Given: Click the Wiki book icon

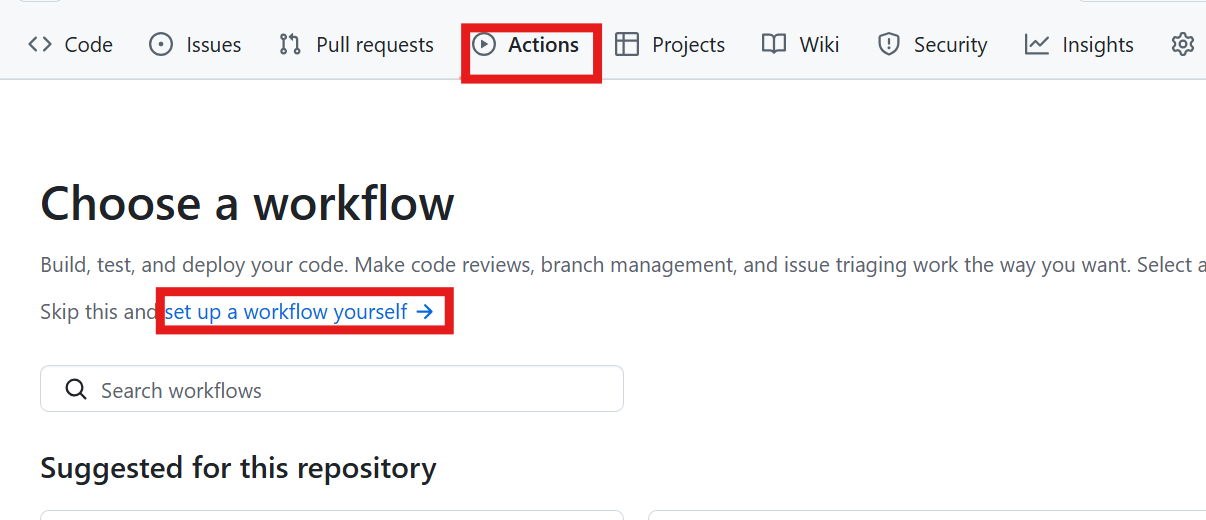Looking at the screenshot, I should point(774,45).
